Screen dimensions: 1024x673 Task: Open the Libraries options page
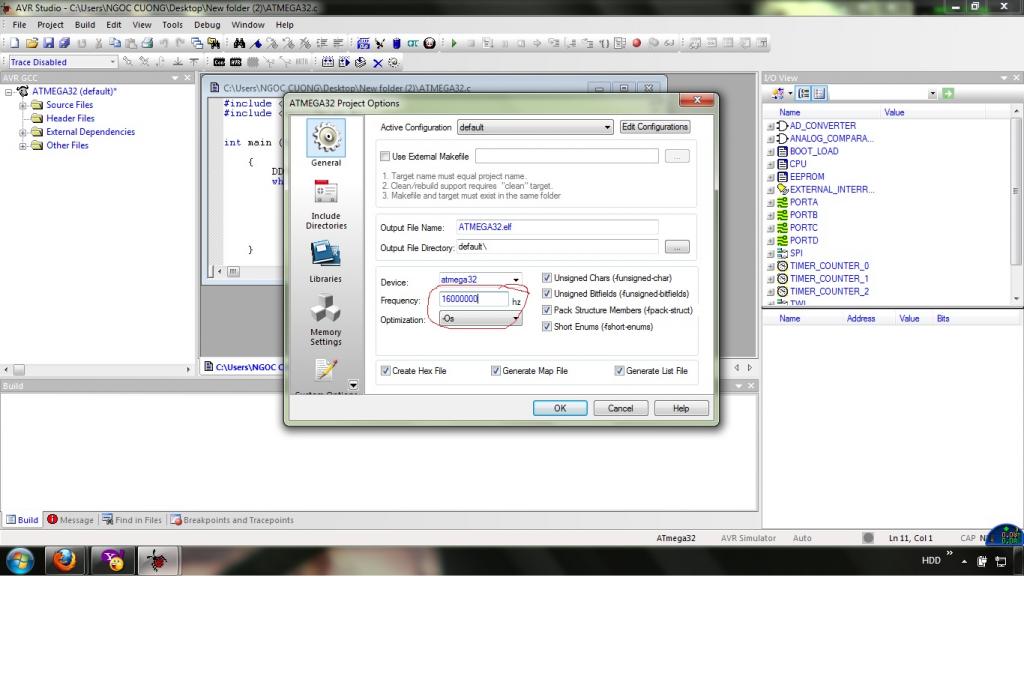click(326, 261)
